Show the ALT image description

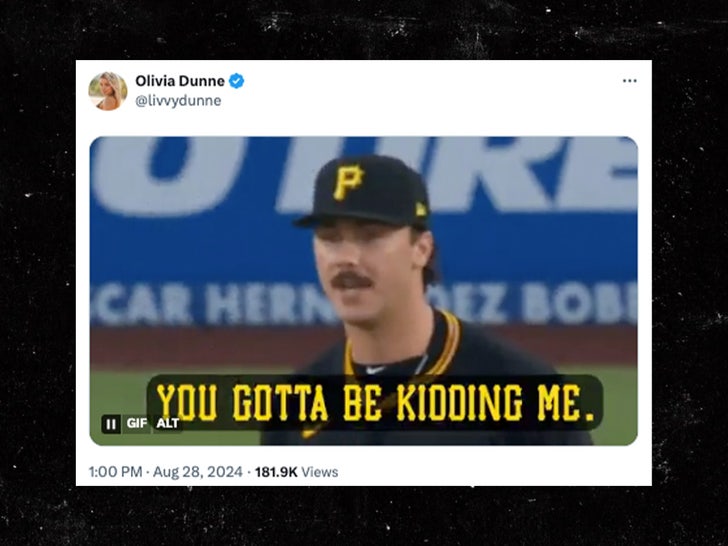pos(168,423)
